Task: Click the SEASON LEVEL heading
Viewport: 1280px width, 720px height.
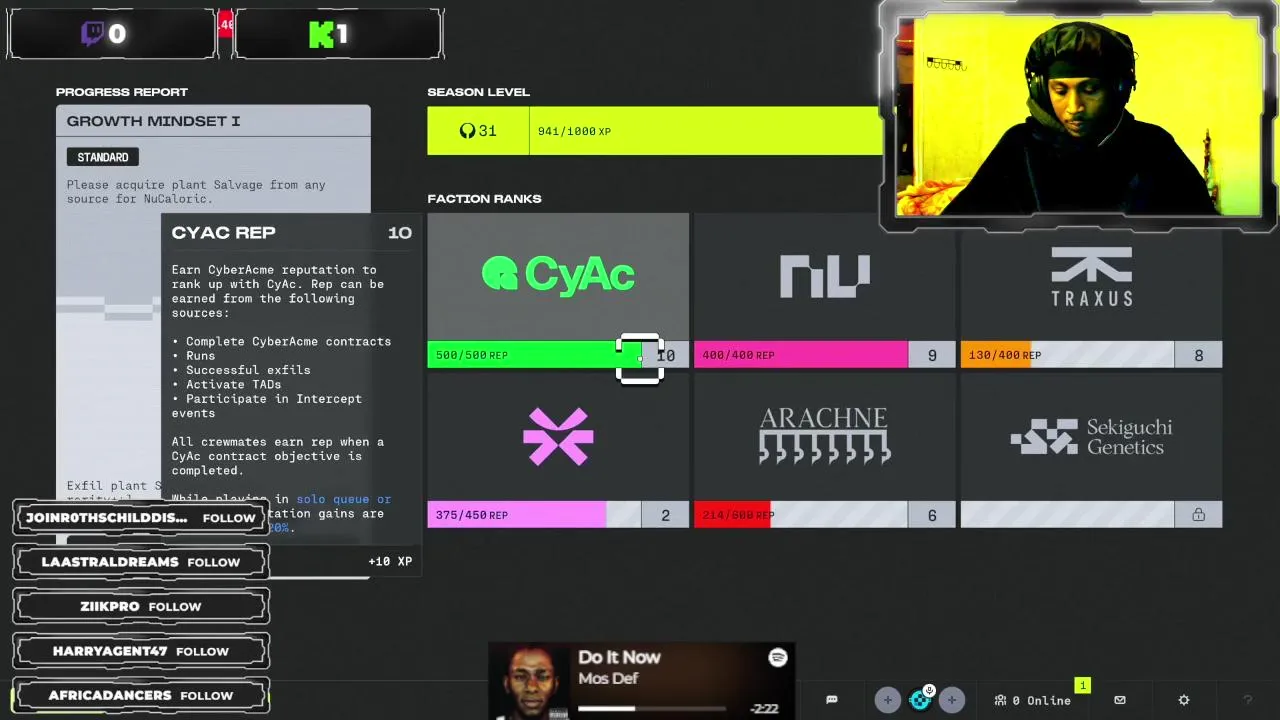Action: [478, 92]
